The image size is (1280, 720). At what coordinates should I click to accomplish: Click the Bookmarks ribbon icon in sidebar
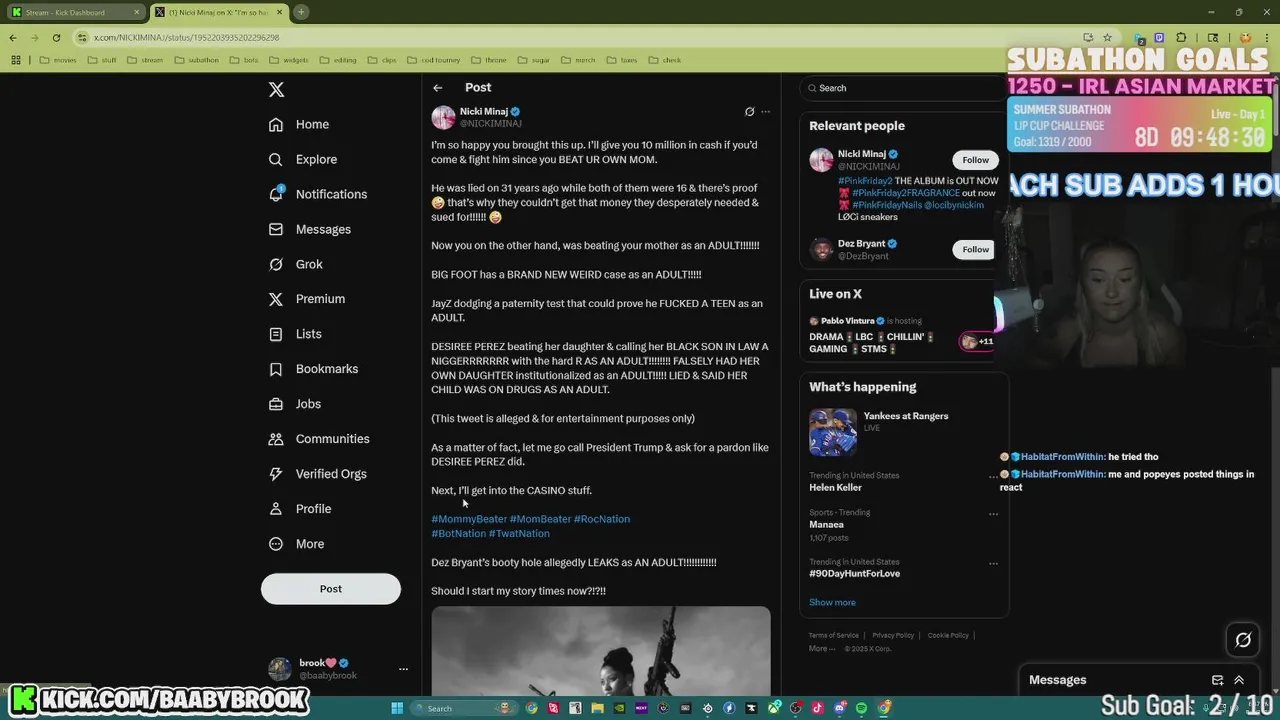276,369
